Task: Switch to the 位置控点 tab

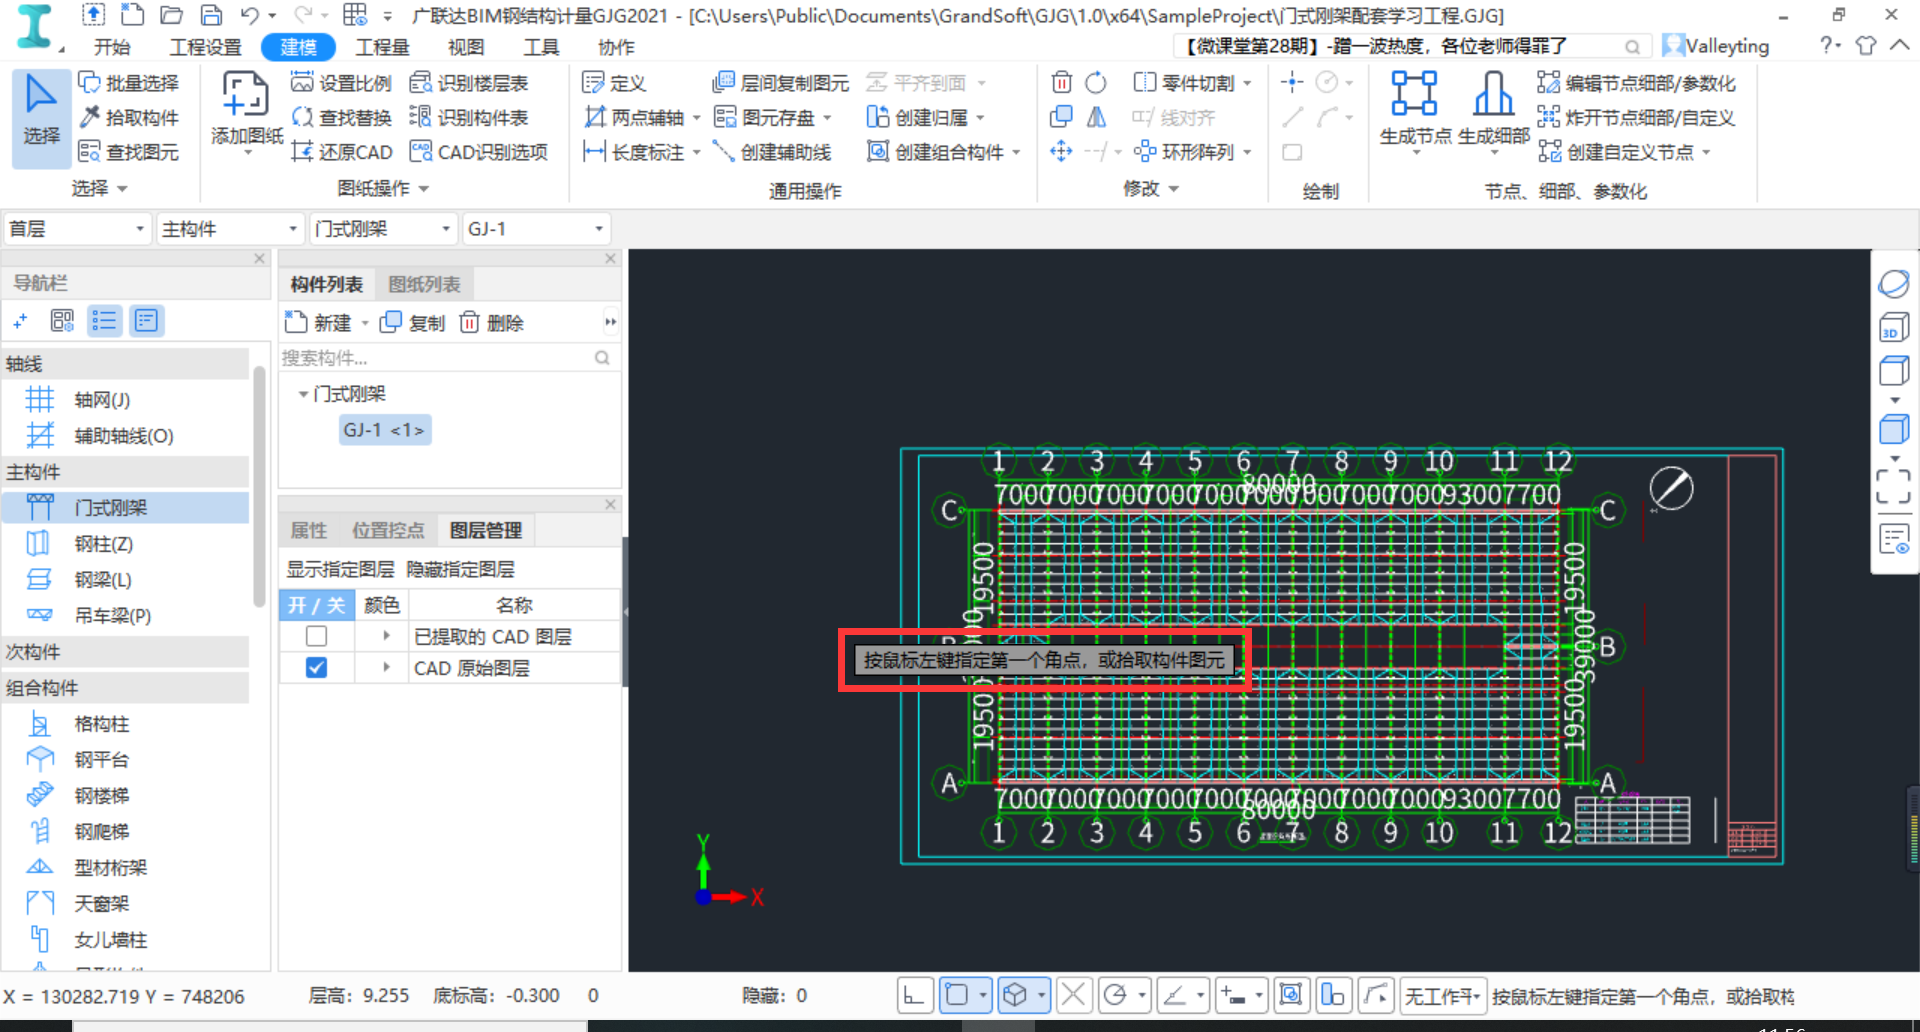Action: point(388,530)
